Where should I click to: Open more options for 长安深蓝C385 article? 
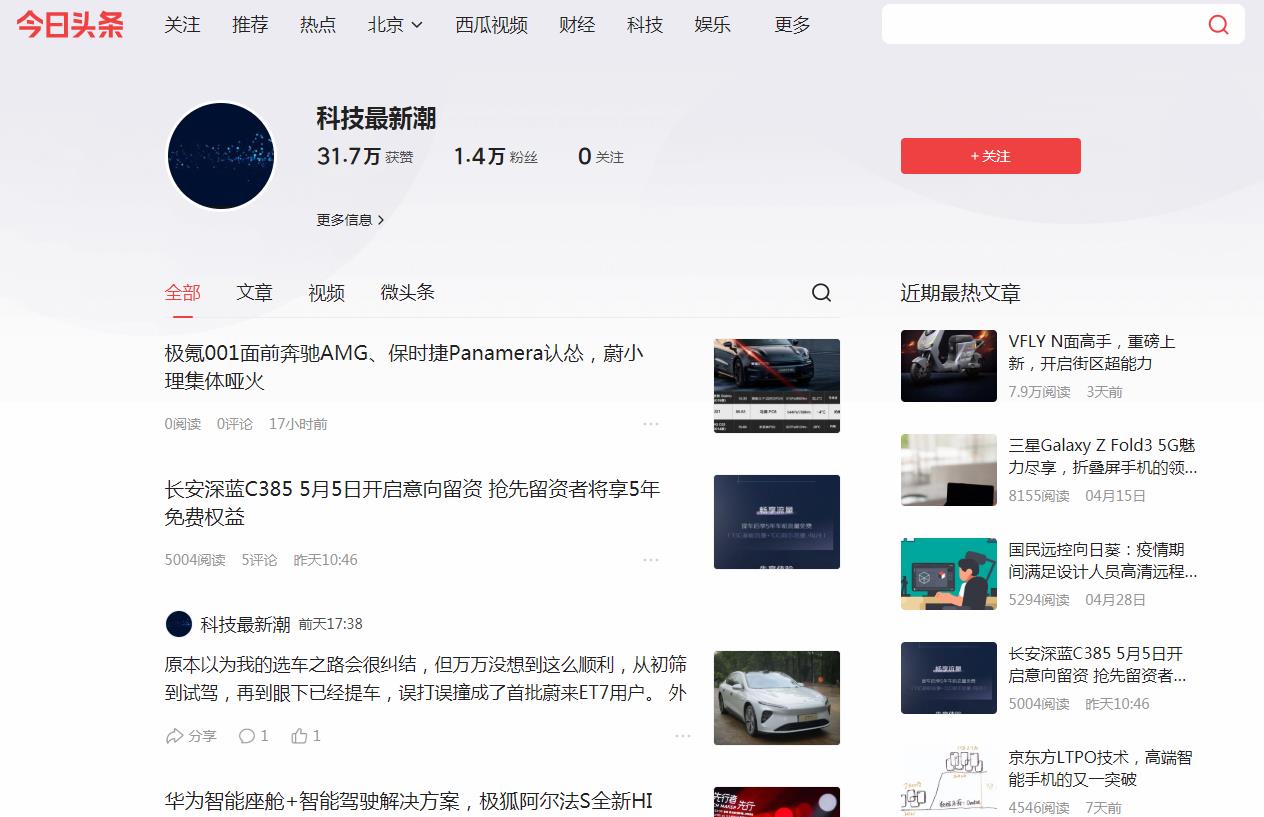click(651, 560)
